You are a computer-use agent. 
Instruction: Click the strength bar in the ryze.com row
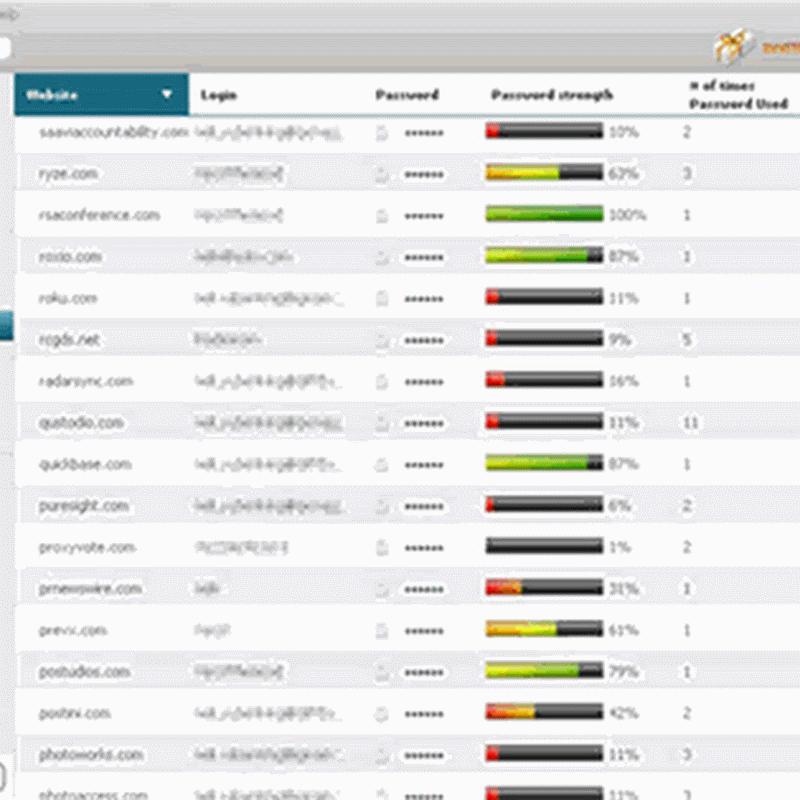[544, 172]
